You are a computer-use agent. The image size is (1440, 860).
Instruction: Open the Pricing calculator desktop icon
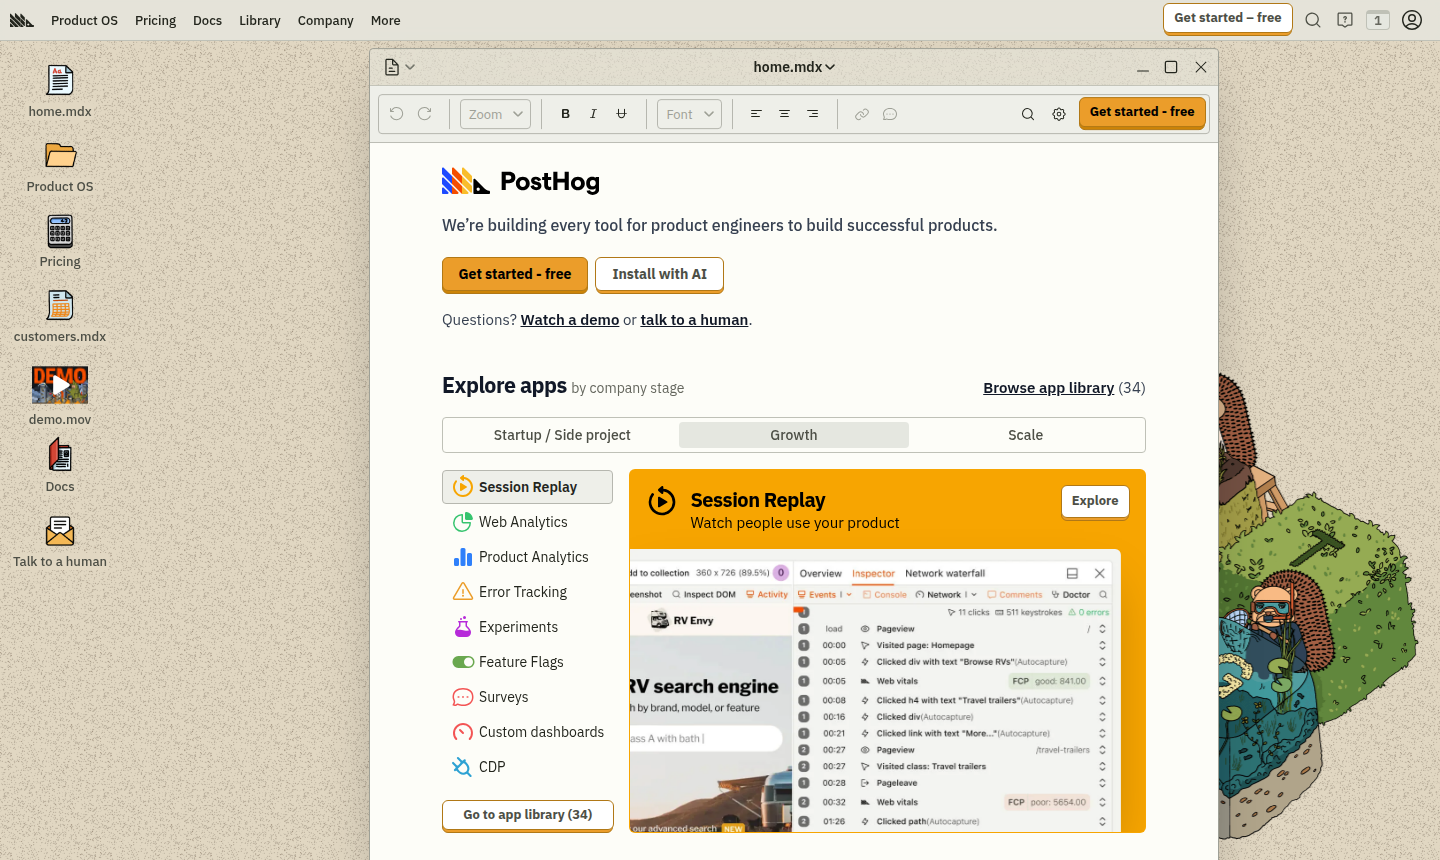(60, 232)
